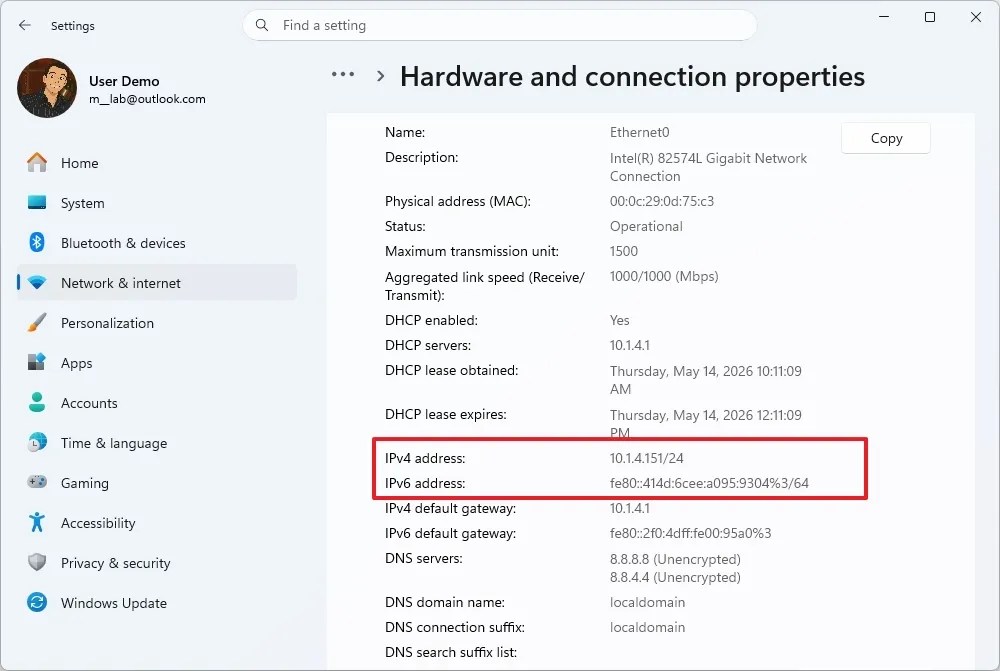The width and height of the screenshot is (1000, 671).
Task: Click the Network Wi-Fi icon
Action: point(37,283)
